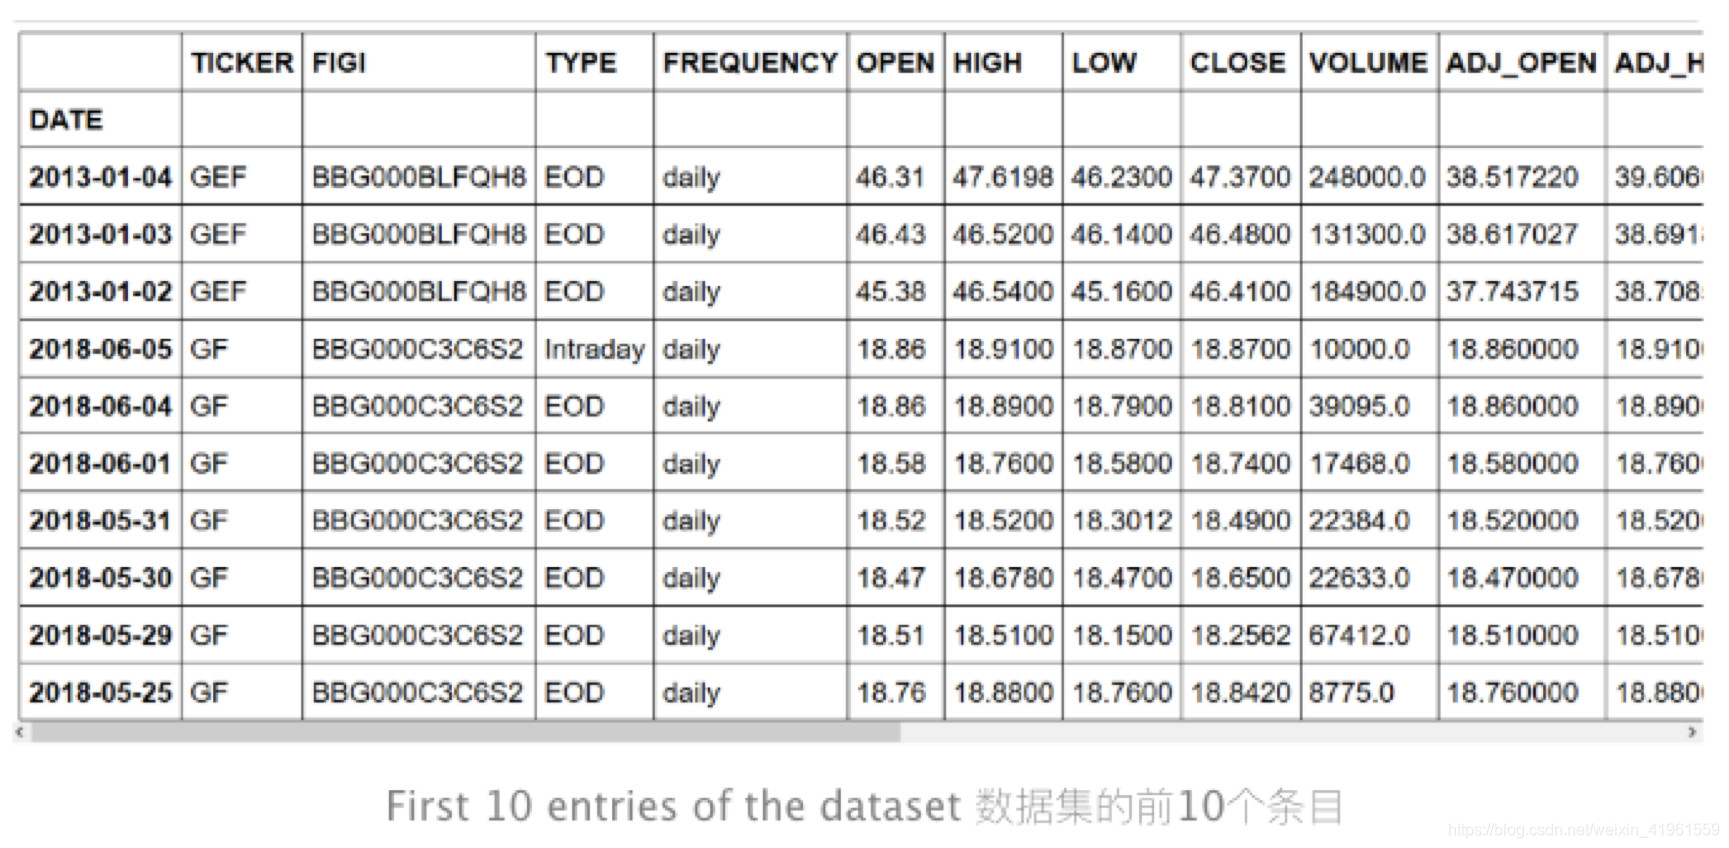Click the 2018-06-04 date row label
Viewport: 1729px width, 848px height.
point(100,406)
